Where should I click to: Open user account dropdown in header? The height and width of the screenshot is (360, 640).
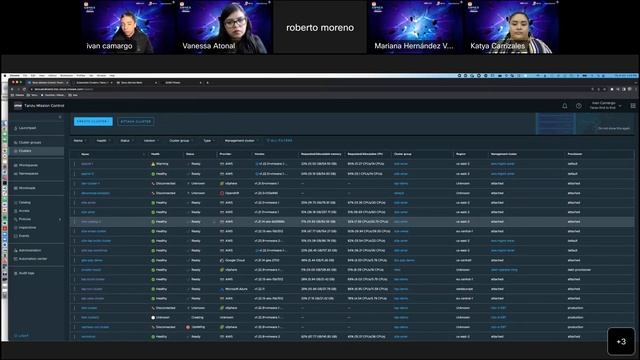606,106
